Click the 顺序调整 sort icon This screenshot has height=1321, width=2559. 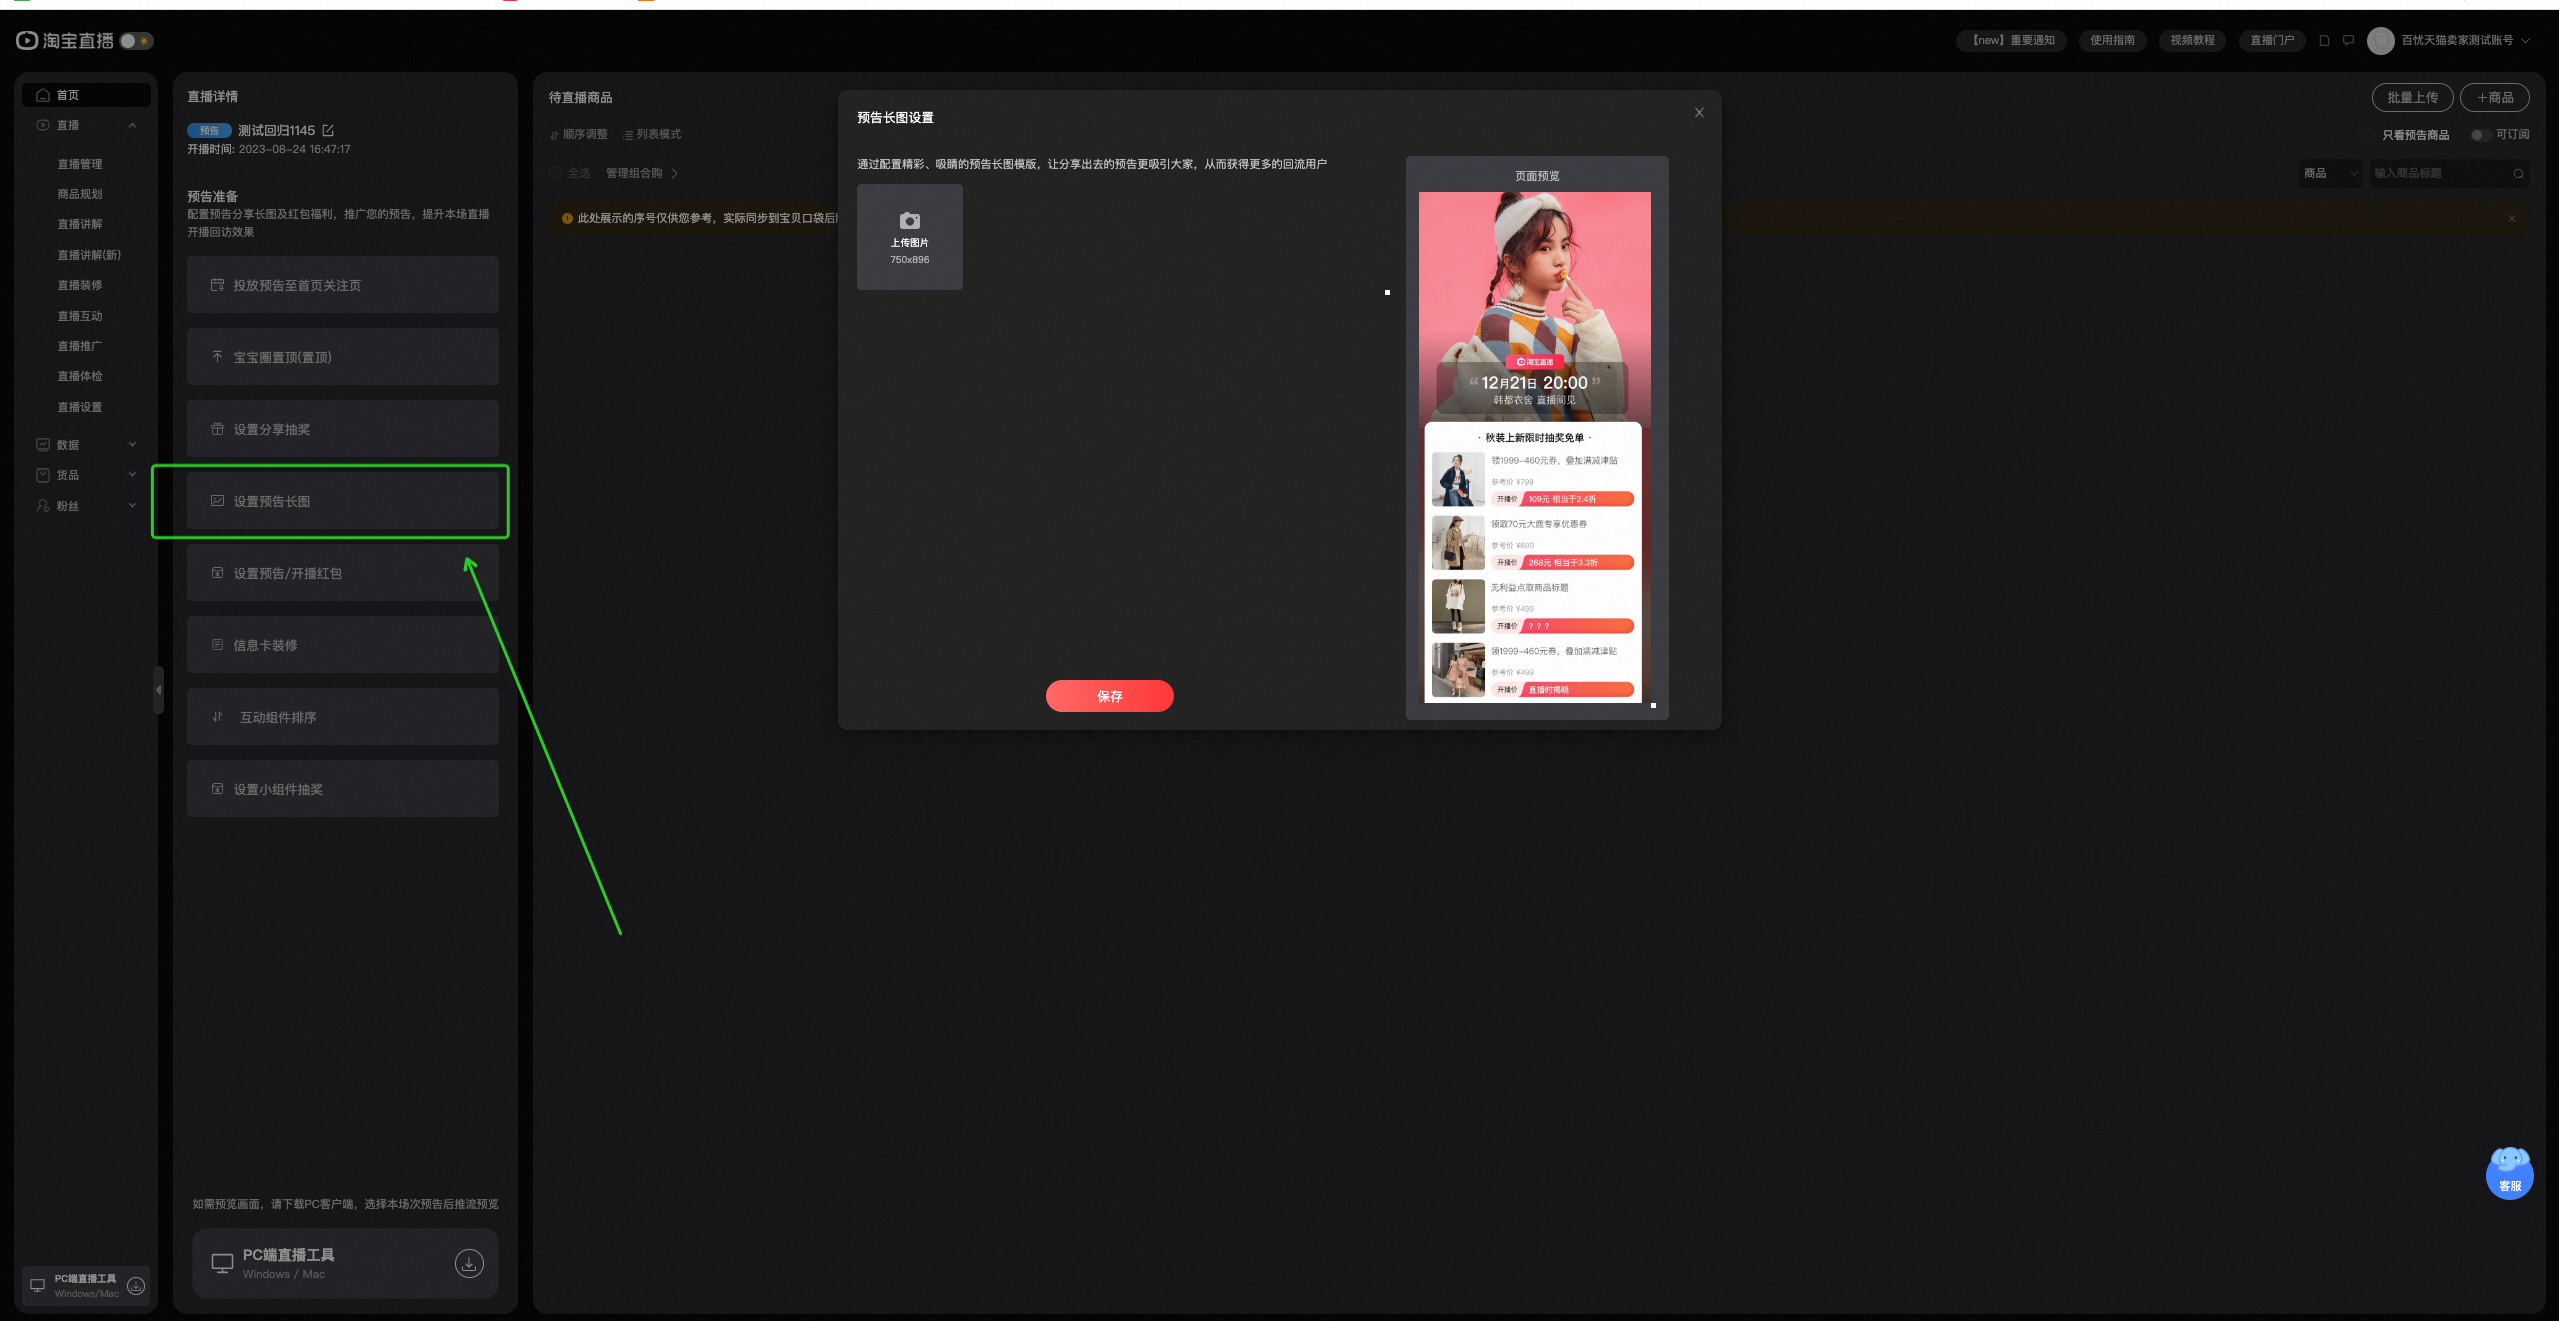point(554,135)
